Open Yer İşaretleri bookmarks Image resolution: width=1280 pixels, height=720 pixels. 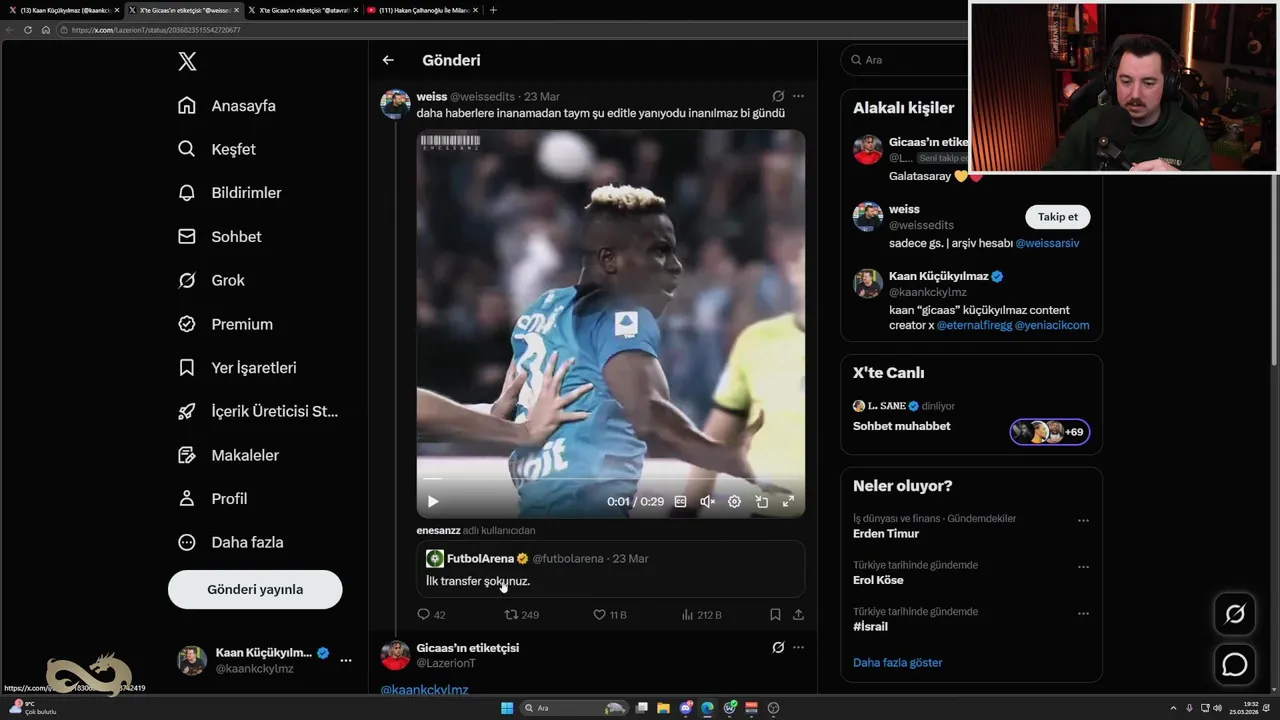(237, 367)
